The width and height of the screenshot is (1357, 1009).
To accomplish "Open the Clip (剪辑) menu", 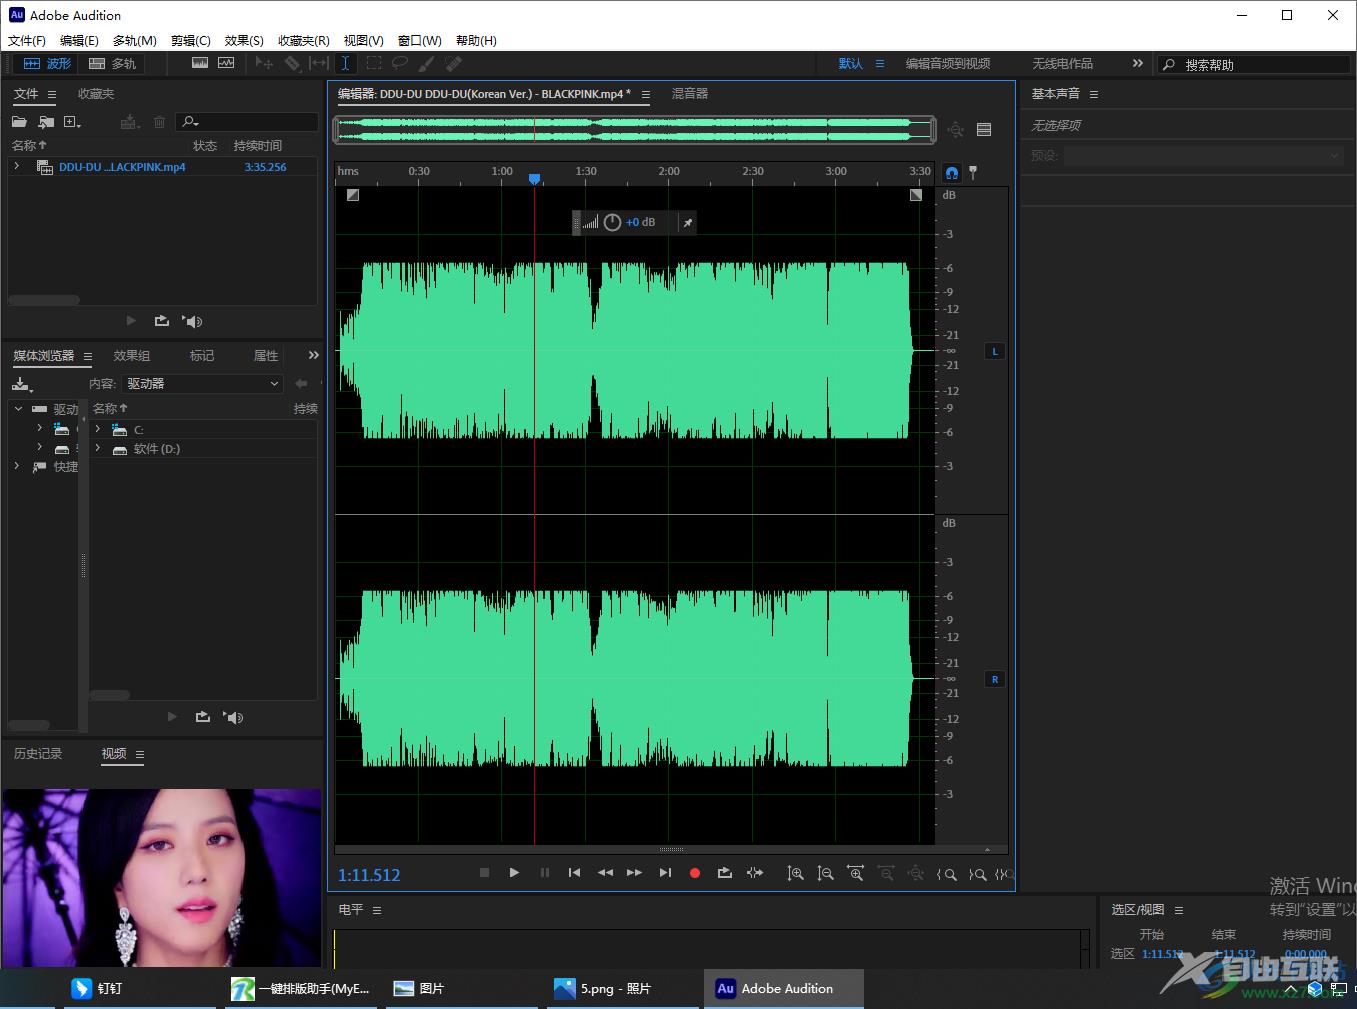I will click(191, 41).
